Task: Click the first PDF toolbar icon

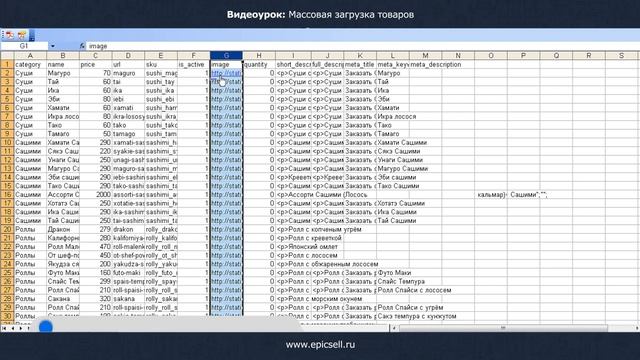Action: point(10,35)
